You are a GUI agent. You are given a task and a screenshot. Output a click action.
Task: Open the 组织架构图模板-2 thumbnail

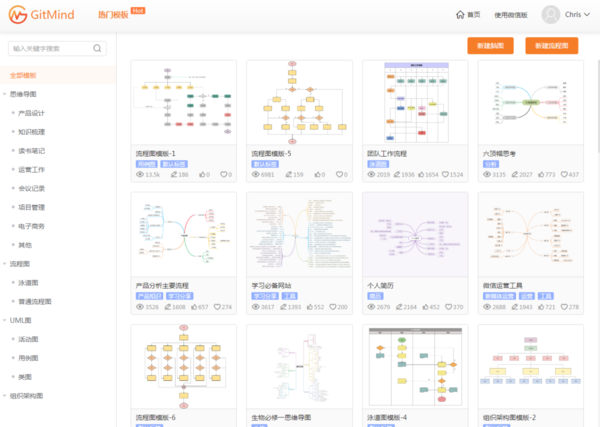(x=531, y=367)
